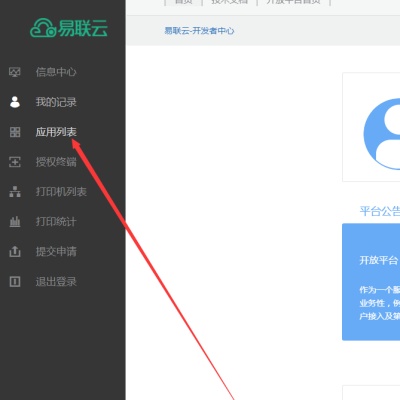This screenshot has height=400, width=400.
Task: Click the network icon beside 打印机列表
Action: tap(15, 192)
